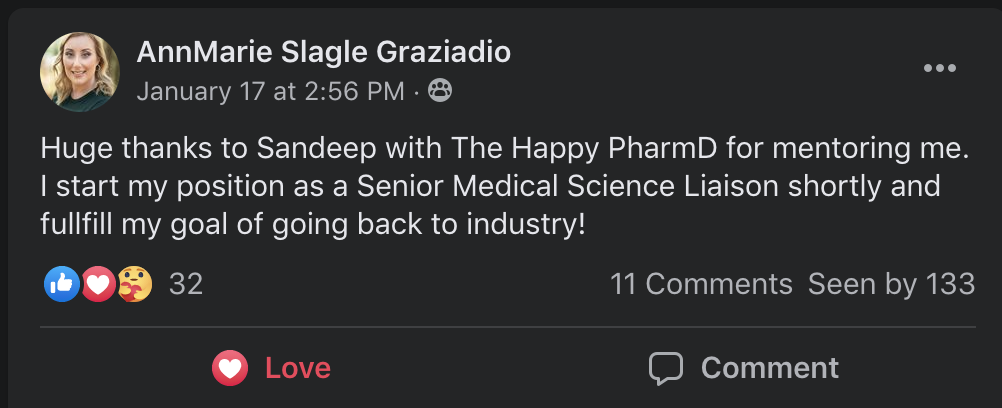
Task: View the 32 reactions count
Action: (186, 284)
